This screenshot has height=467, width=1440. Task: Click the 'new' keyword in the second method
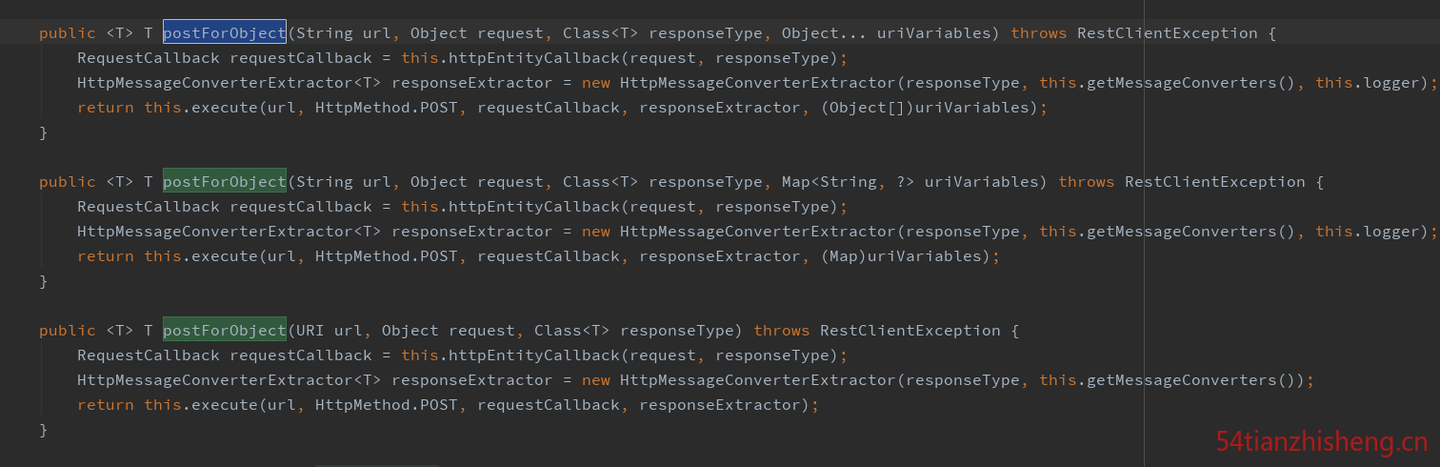[596, 232]
